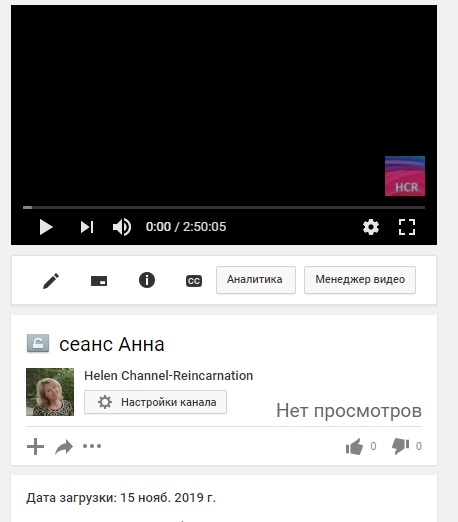Image resolution: width=458 pixels, height=522 pixels.
Task: Share the video with arrow icon
Action: coord(64,447)
